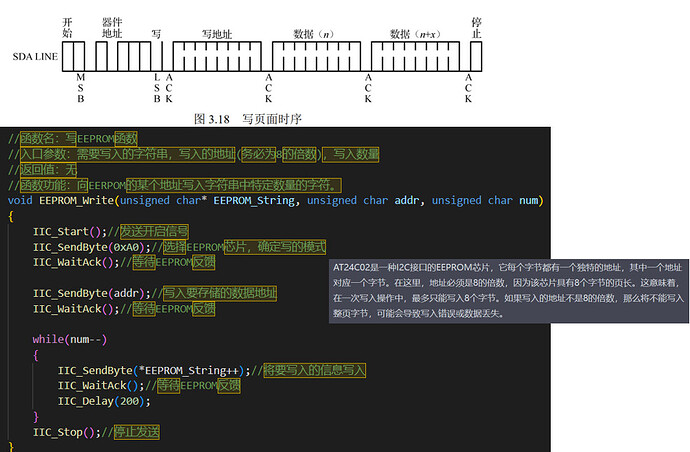Click the 停止 label at the diagram's end
Screen dimensions: 690x452
(x=476, y=28)
